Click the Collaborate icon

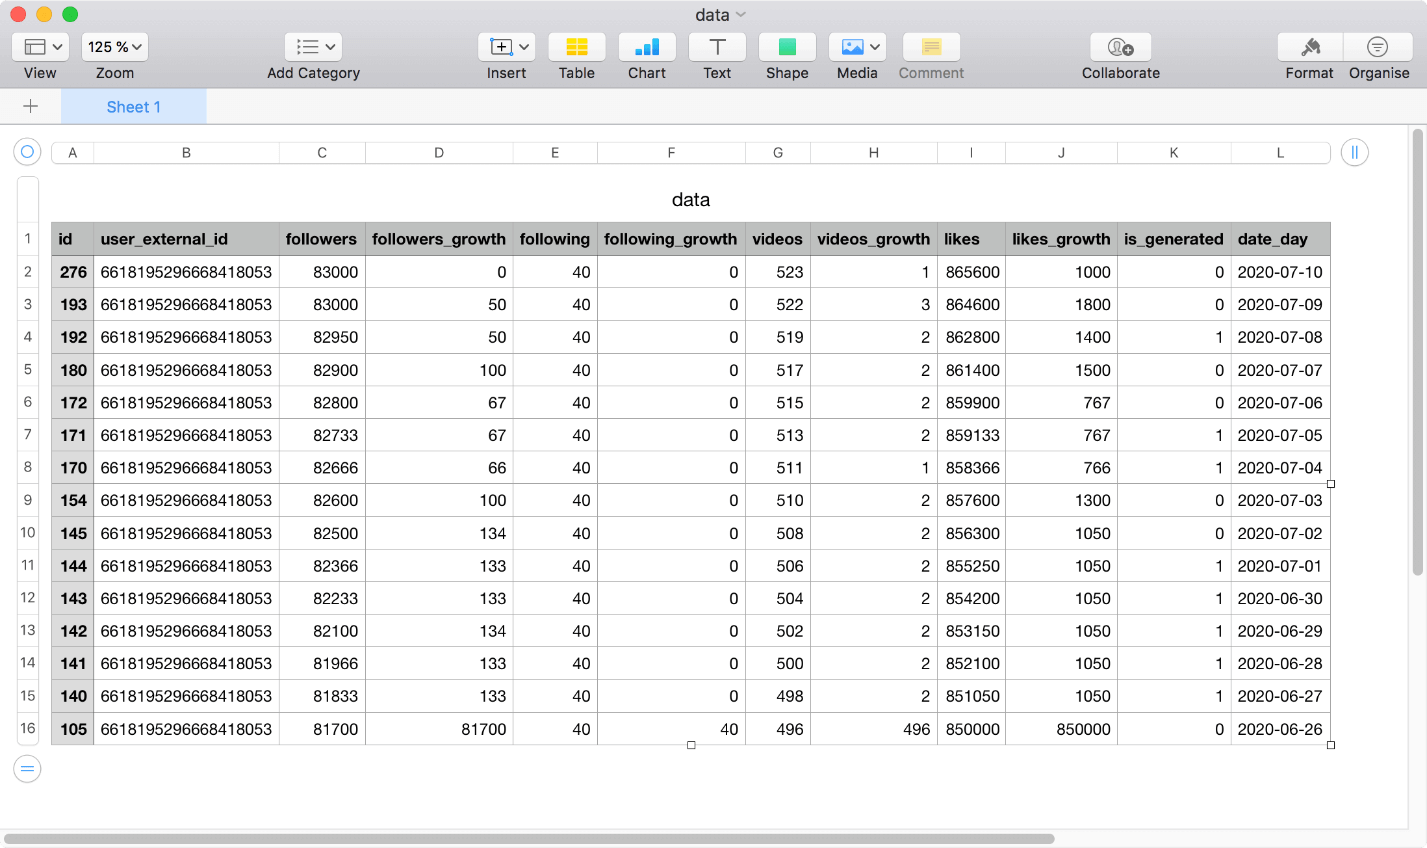[x=1120, y=47]
